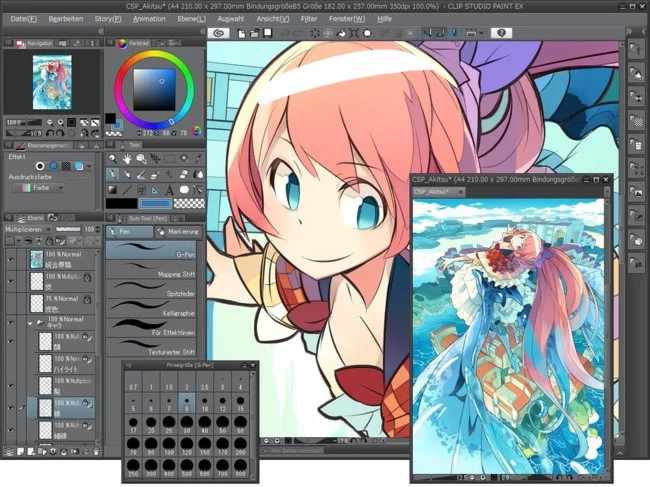Adjust layer opacity stepper showing 100
The image size is (650, 487).
tap(98, 229)
